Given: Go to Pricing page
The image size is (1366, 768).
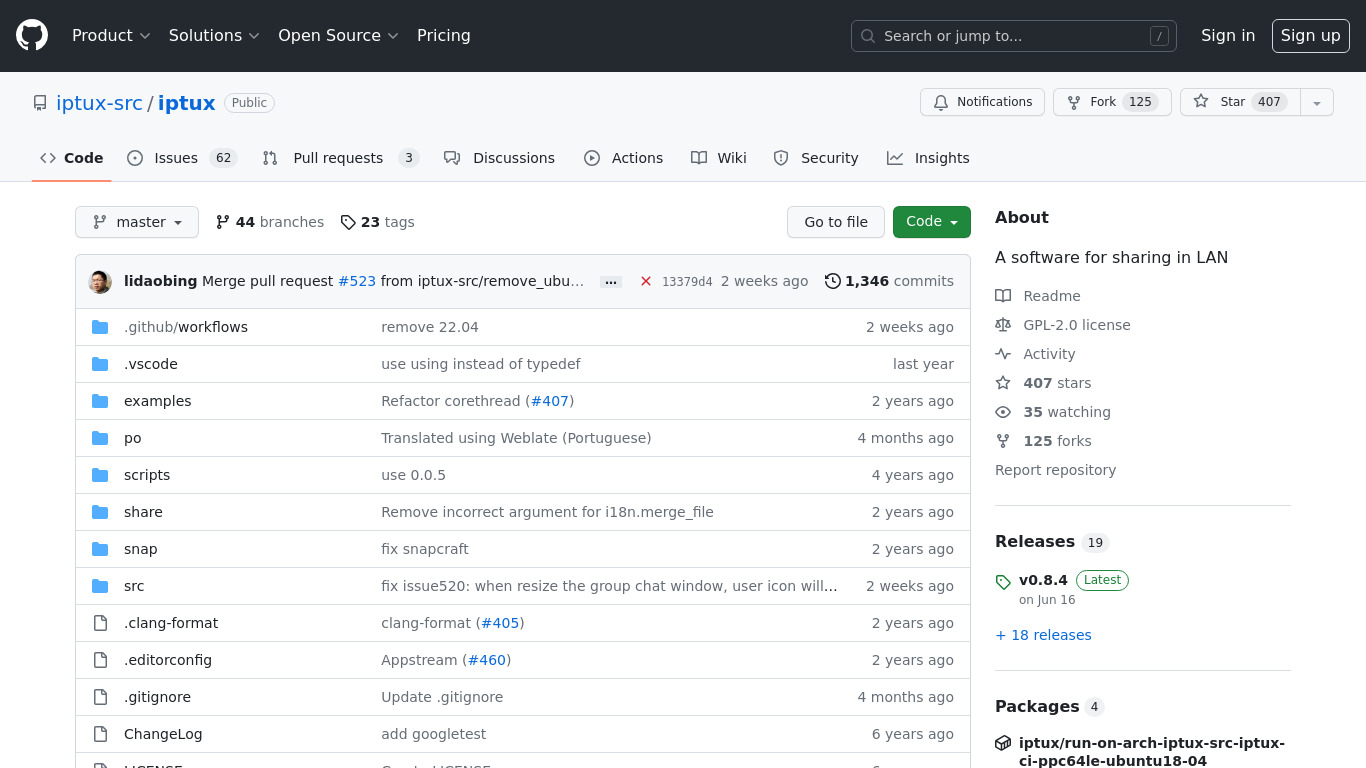Looking at the screenshot, I should 443,36.
